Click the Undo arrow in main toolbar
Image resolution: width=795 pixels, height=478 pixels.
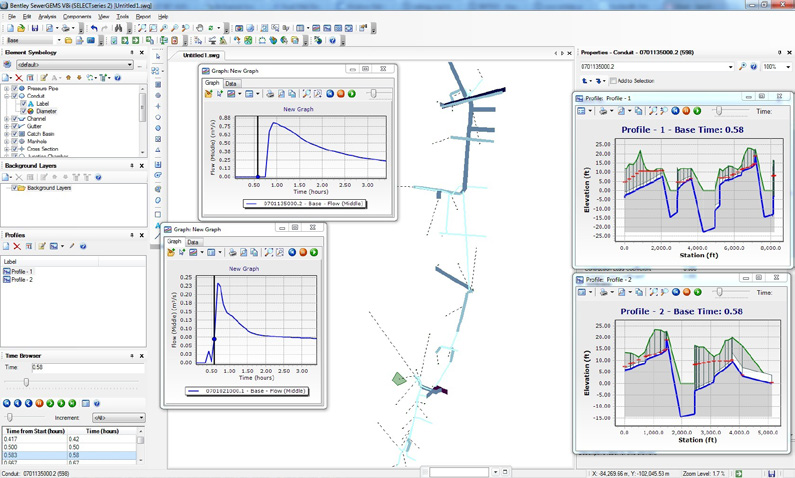(94, 28)
